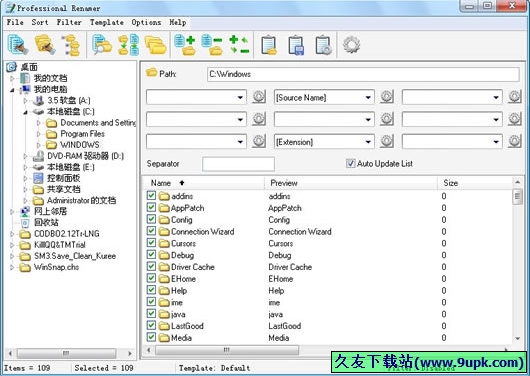This screenshot has width=530, height=376.
Task: Click gear button beside top-left empty dropdown
Action: pyautogui.click(x=259, y=97)
